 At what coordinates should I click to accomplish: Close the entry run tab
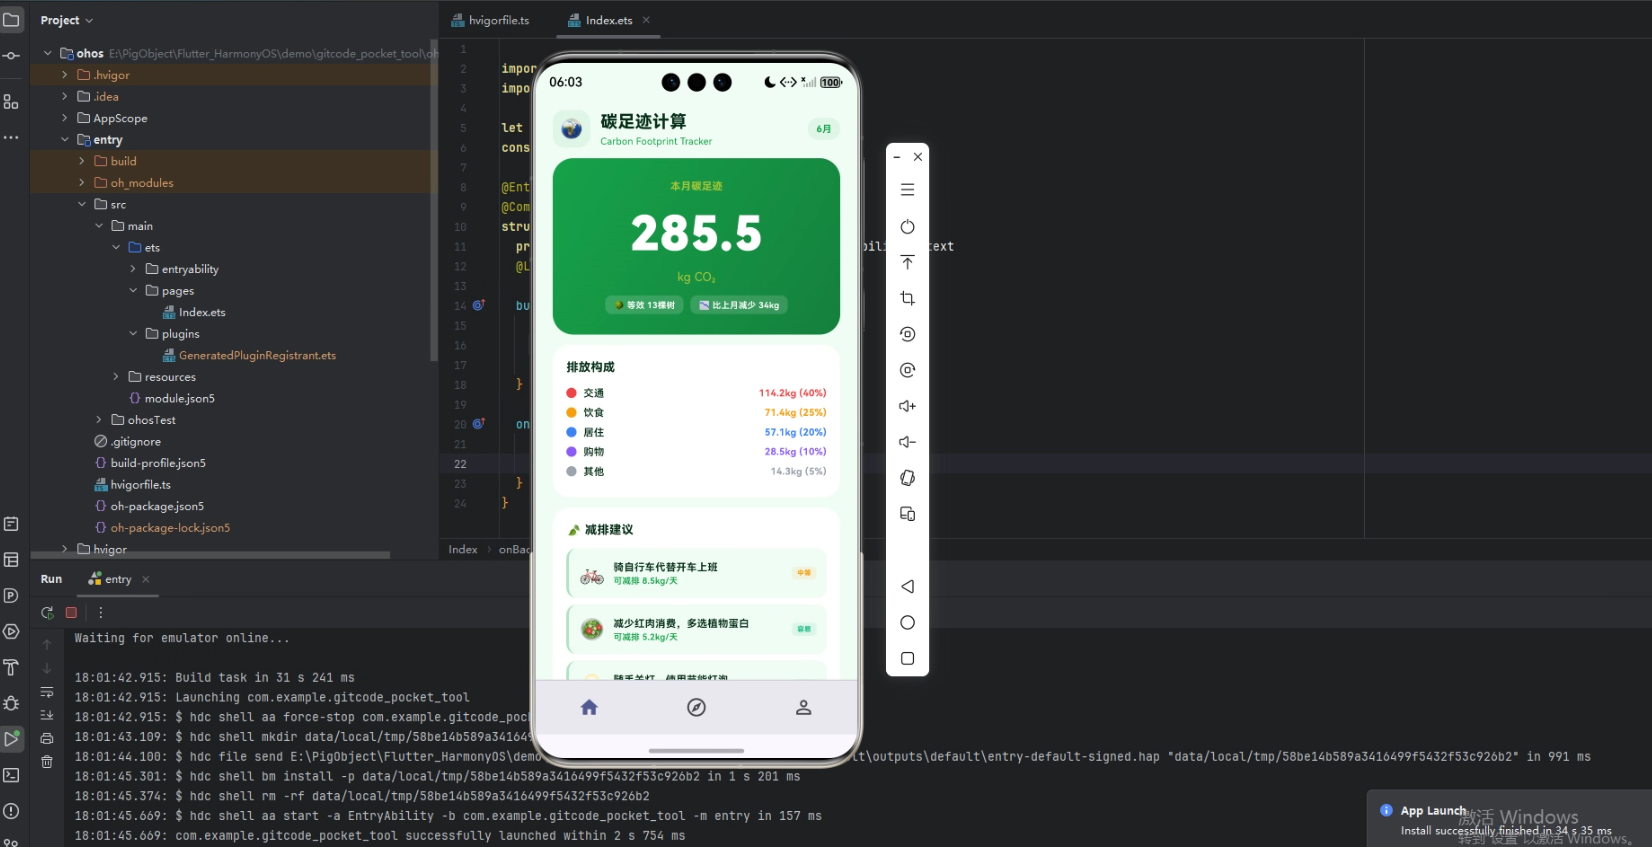click(146, 579)
